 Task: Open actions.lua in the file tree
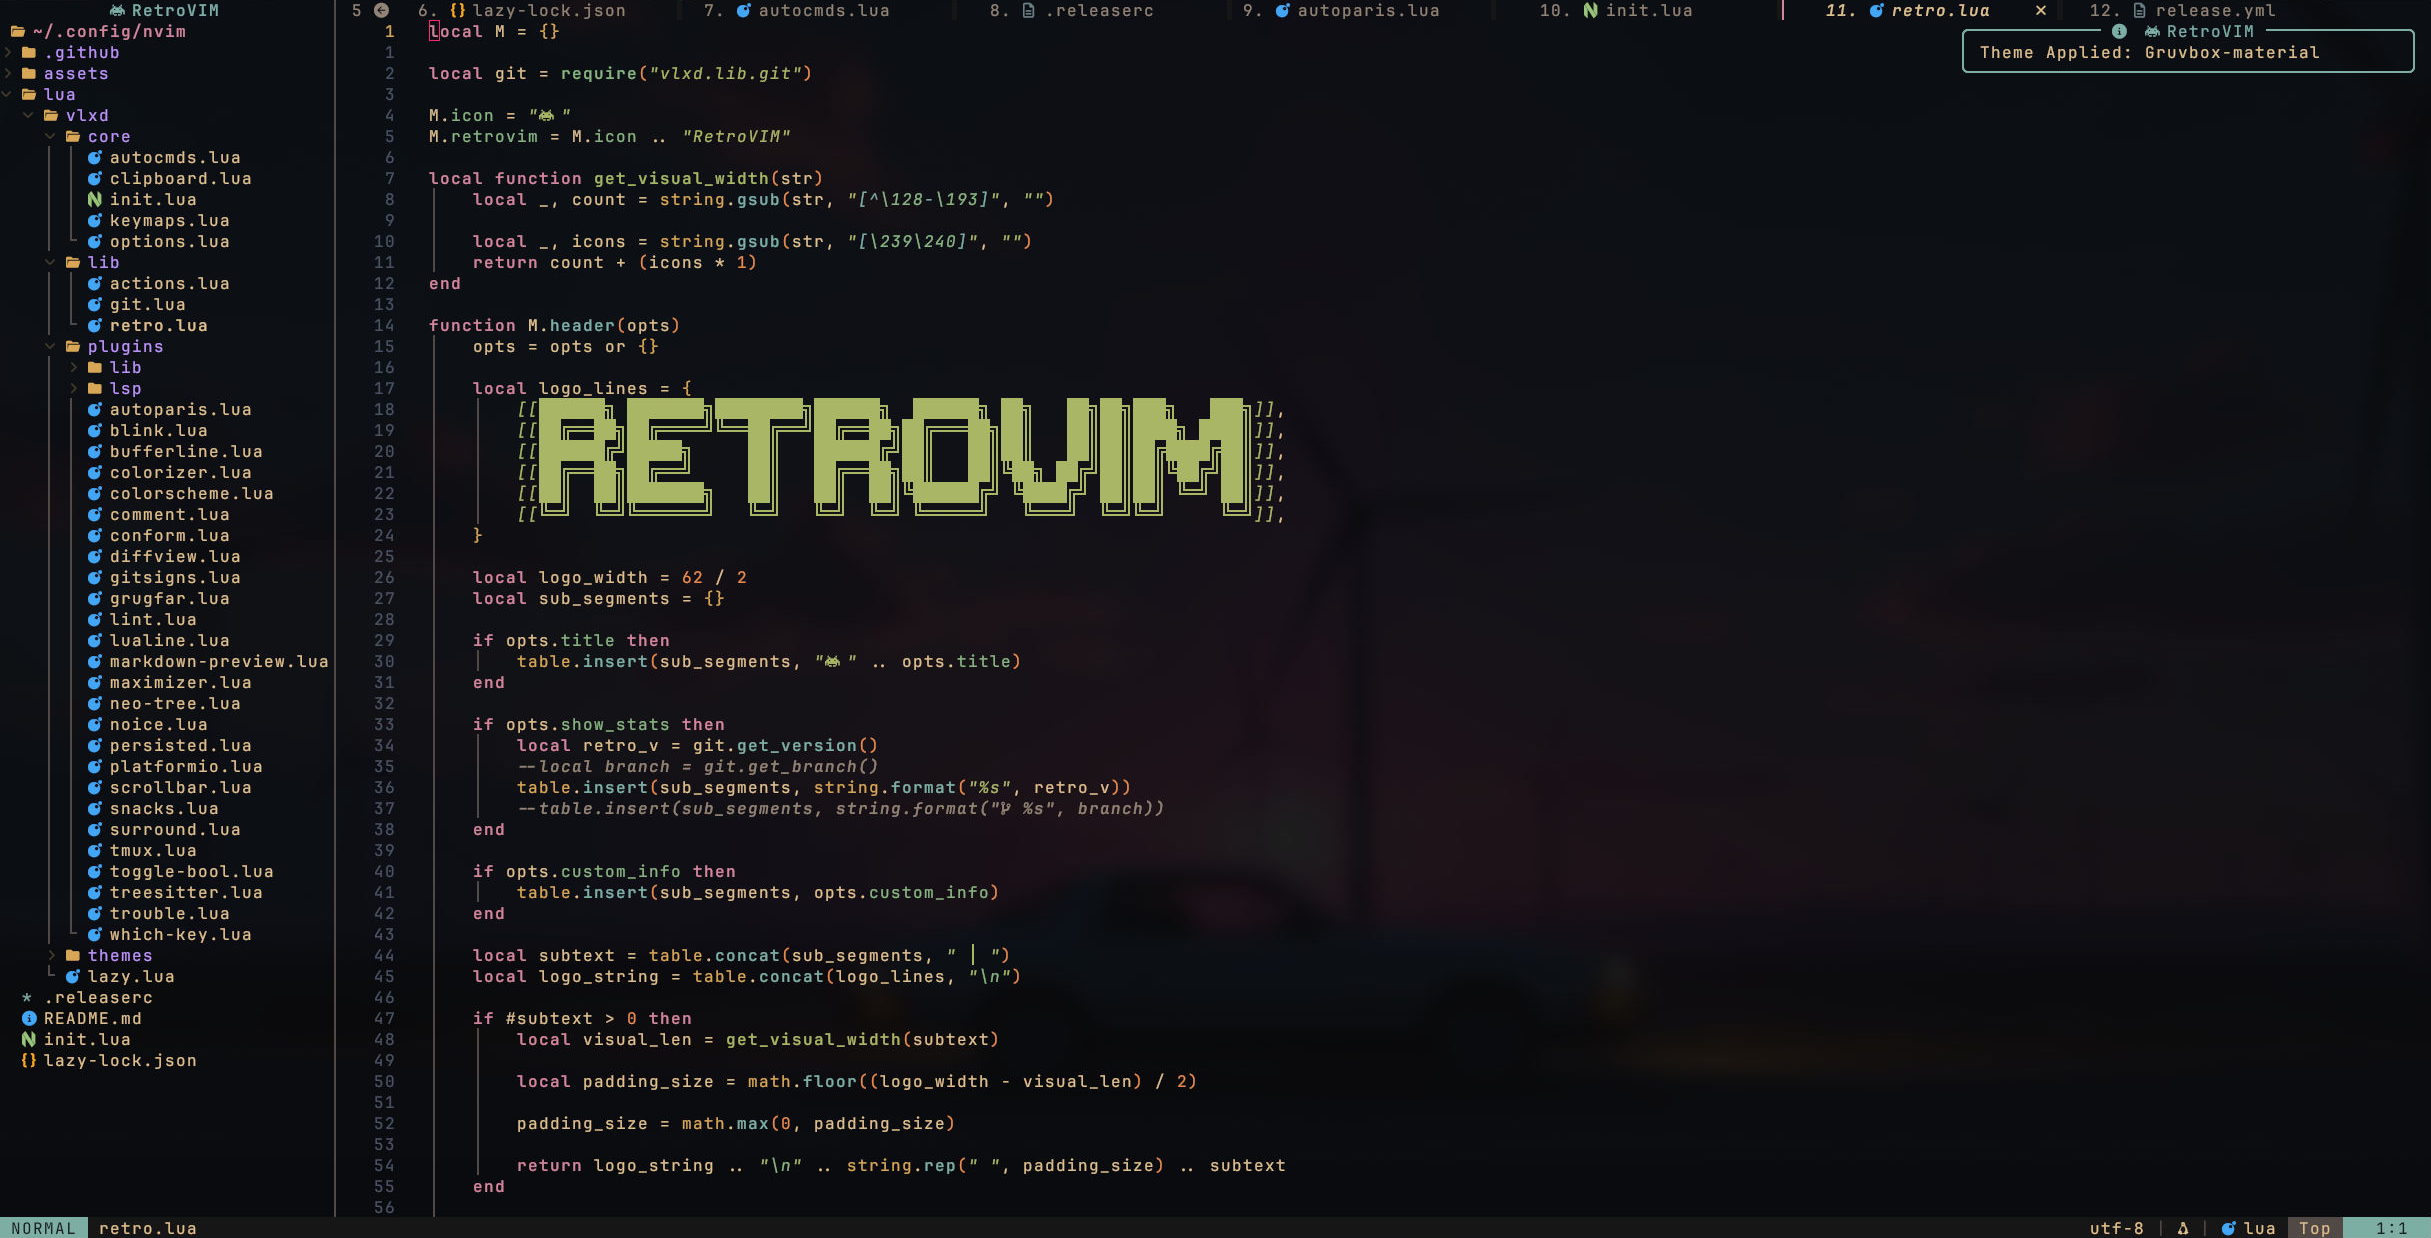point(169,283)
